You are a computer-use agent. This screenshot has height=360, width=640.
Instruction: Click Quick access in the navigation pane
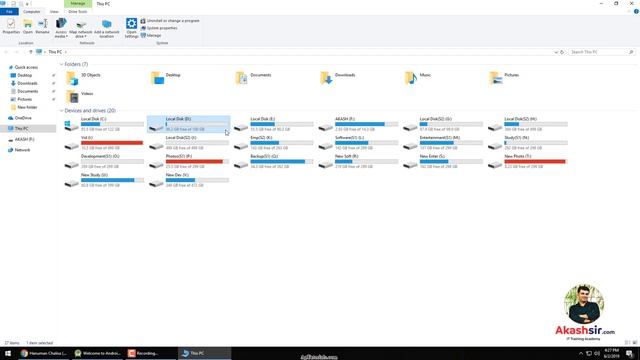coord(26,67)
